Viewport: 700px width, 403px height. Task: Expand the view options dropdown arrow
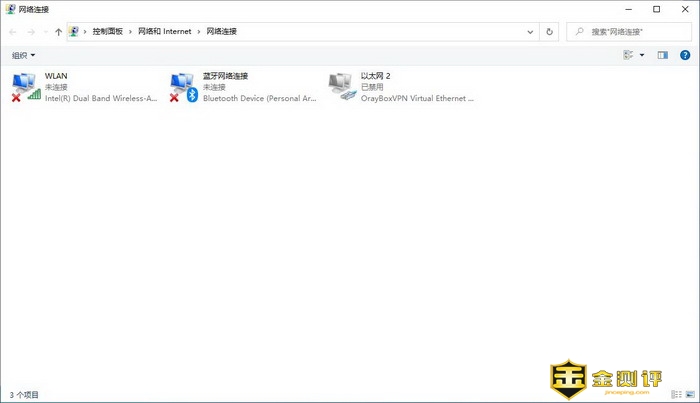pos(642,55)
